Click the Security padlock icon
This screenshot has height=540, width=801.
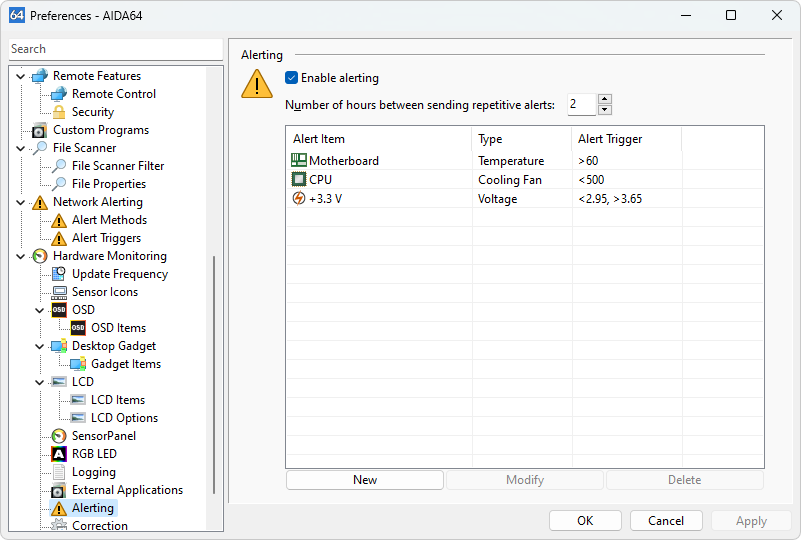click(59, 112)
